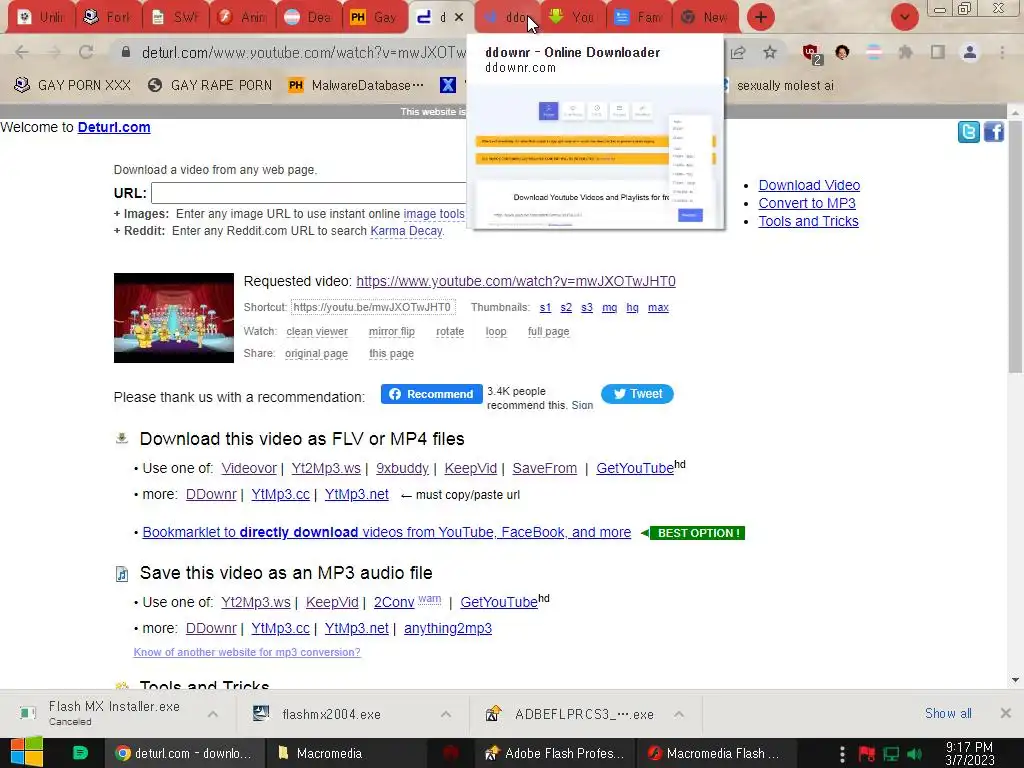Screen dimensions: 1024x768
Task: Click the red flag tray icon
Action: [x=867, y=754]
